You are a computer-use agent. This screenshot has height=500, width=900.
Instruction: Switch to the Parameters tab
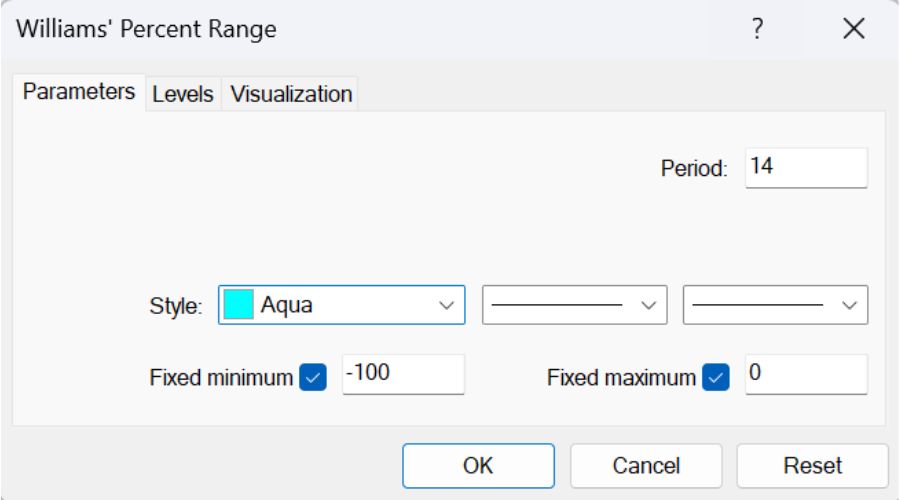pos(79,92)
